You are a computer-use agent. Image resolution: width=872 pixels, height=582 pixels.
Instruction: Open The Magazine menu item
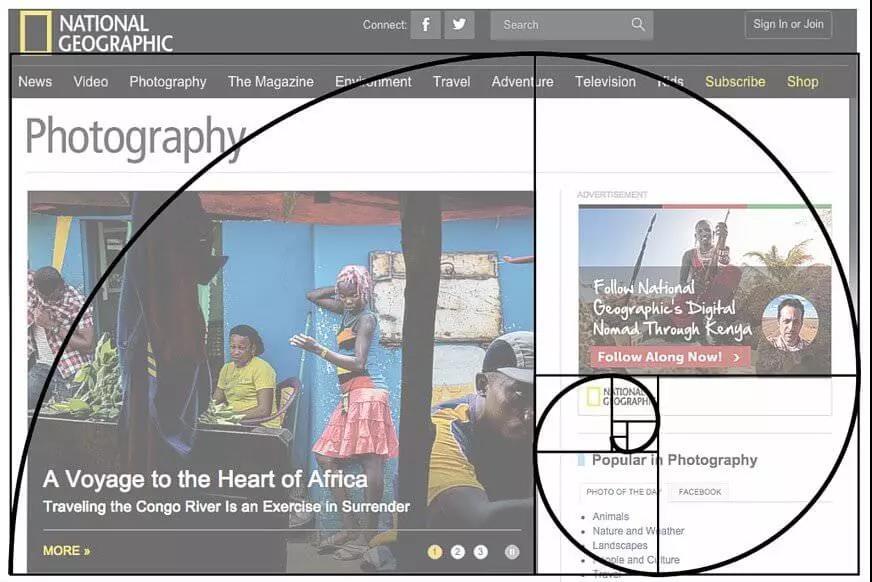tap(271, 82)
